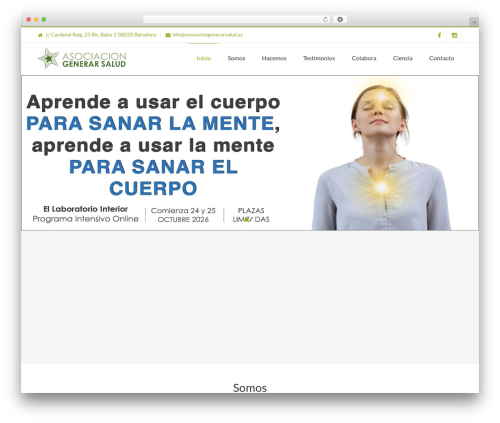Screen dimensions: 500x423
Task: Open the Facebook icon link
Action: click(439, 35)
